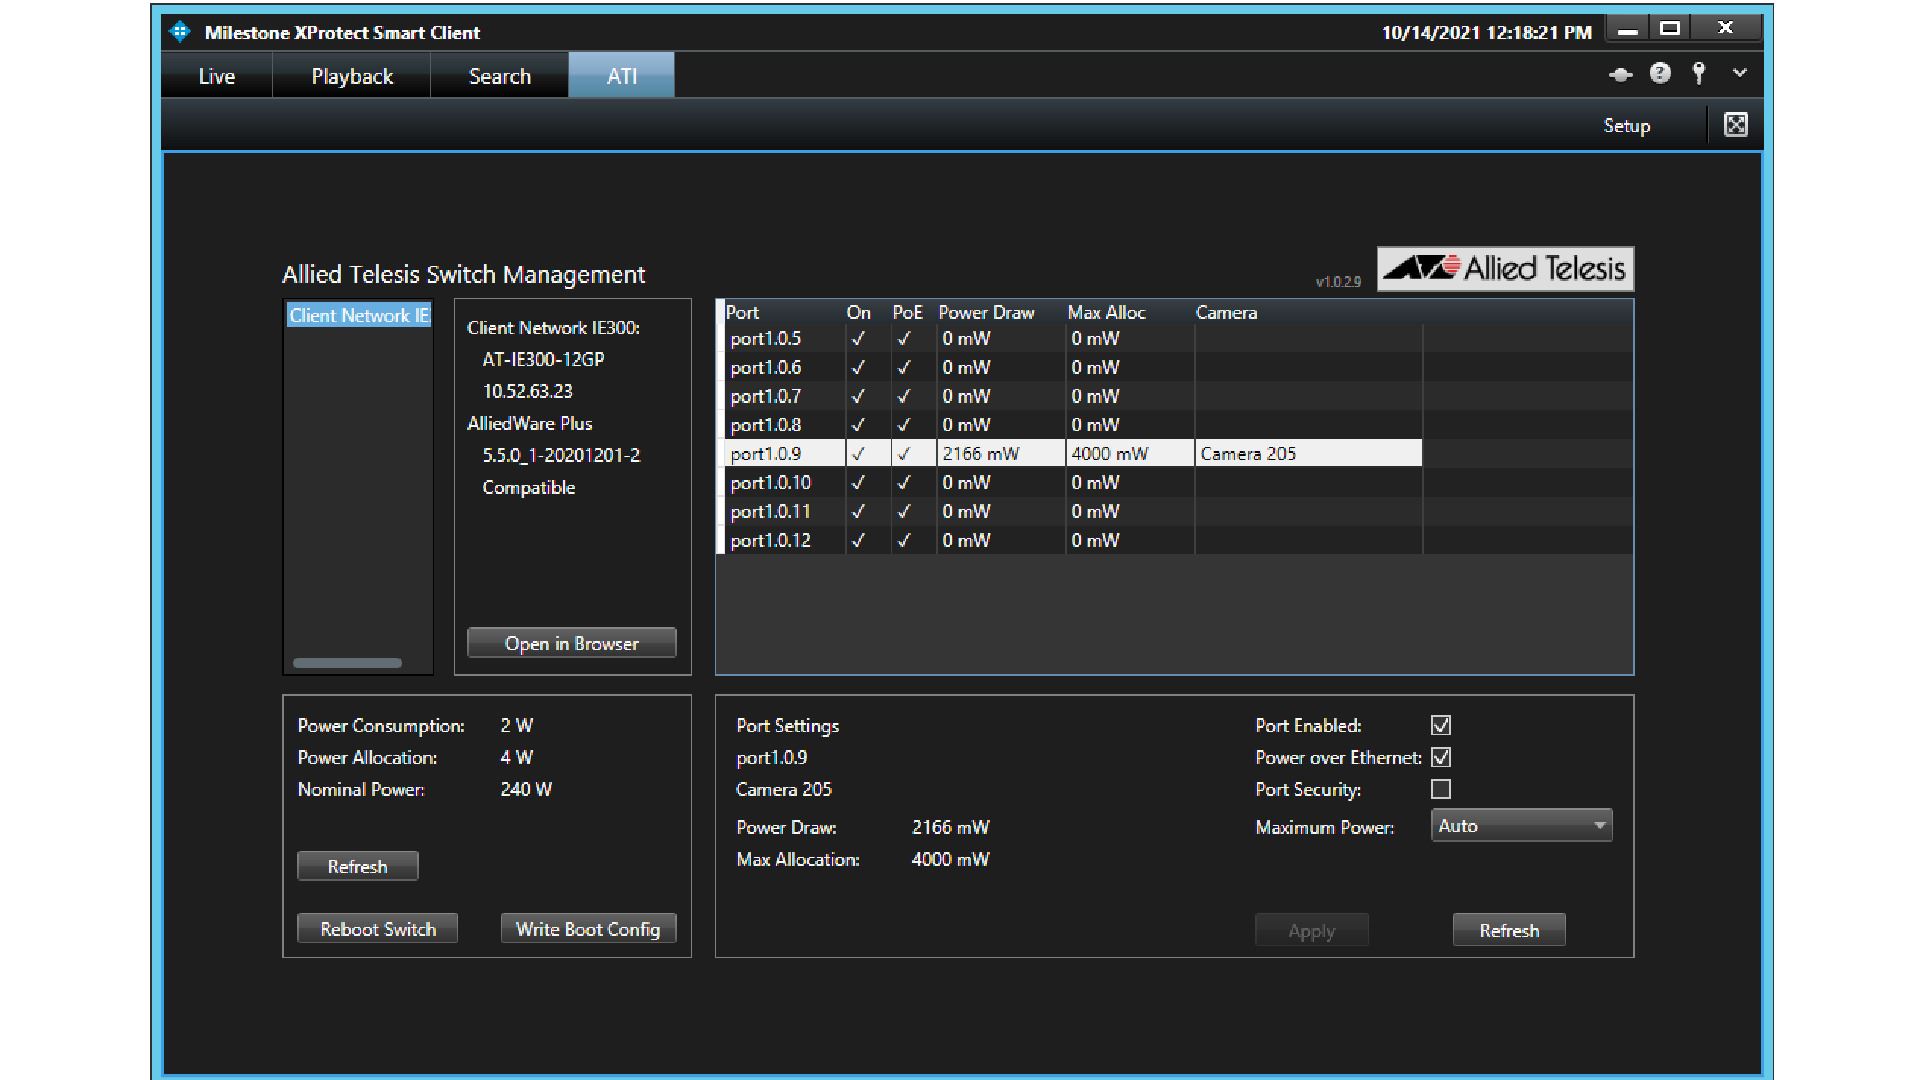Viewport: 1920px width, 1080px height.
Task: Toggle PoE checkmark for port1.0.8
Action: click(904, 425)
